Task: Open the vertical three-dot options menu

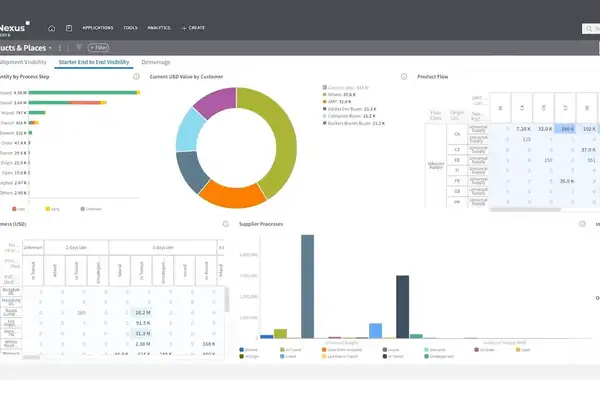Action: coord(60,48)
